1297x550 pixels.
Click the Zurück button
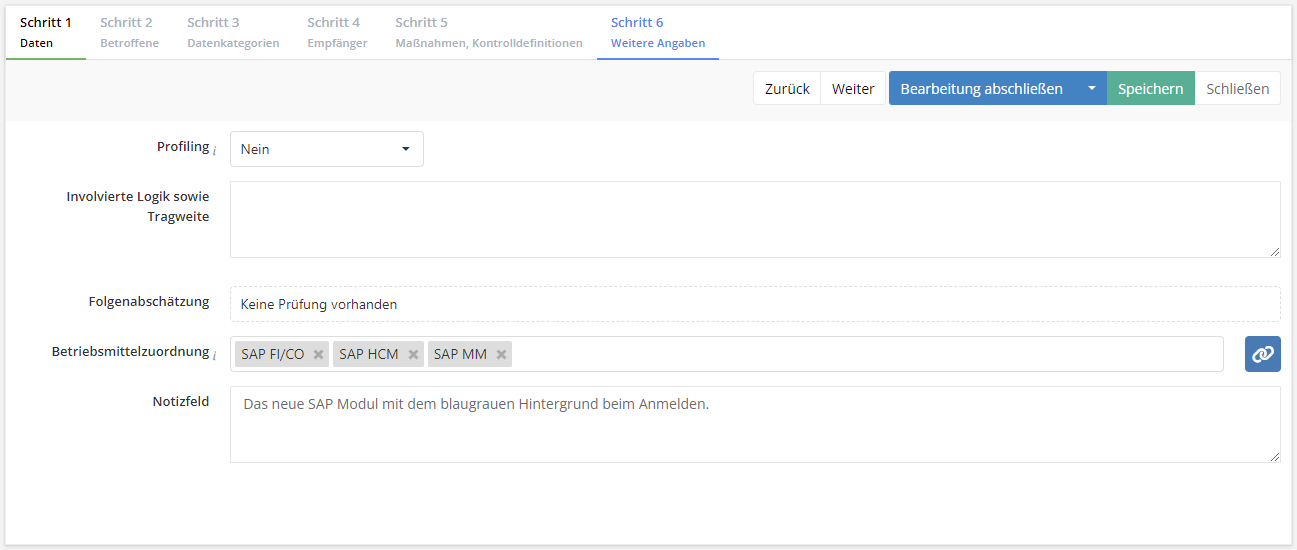pyautogui.click(x=787, y=88)
